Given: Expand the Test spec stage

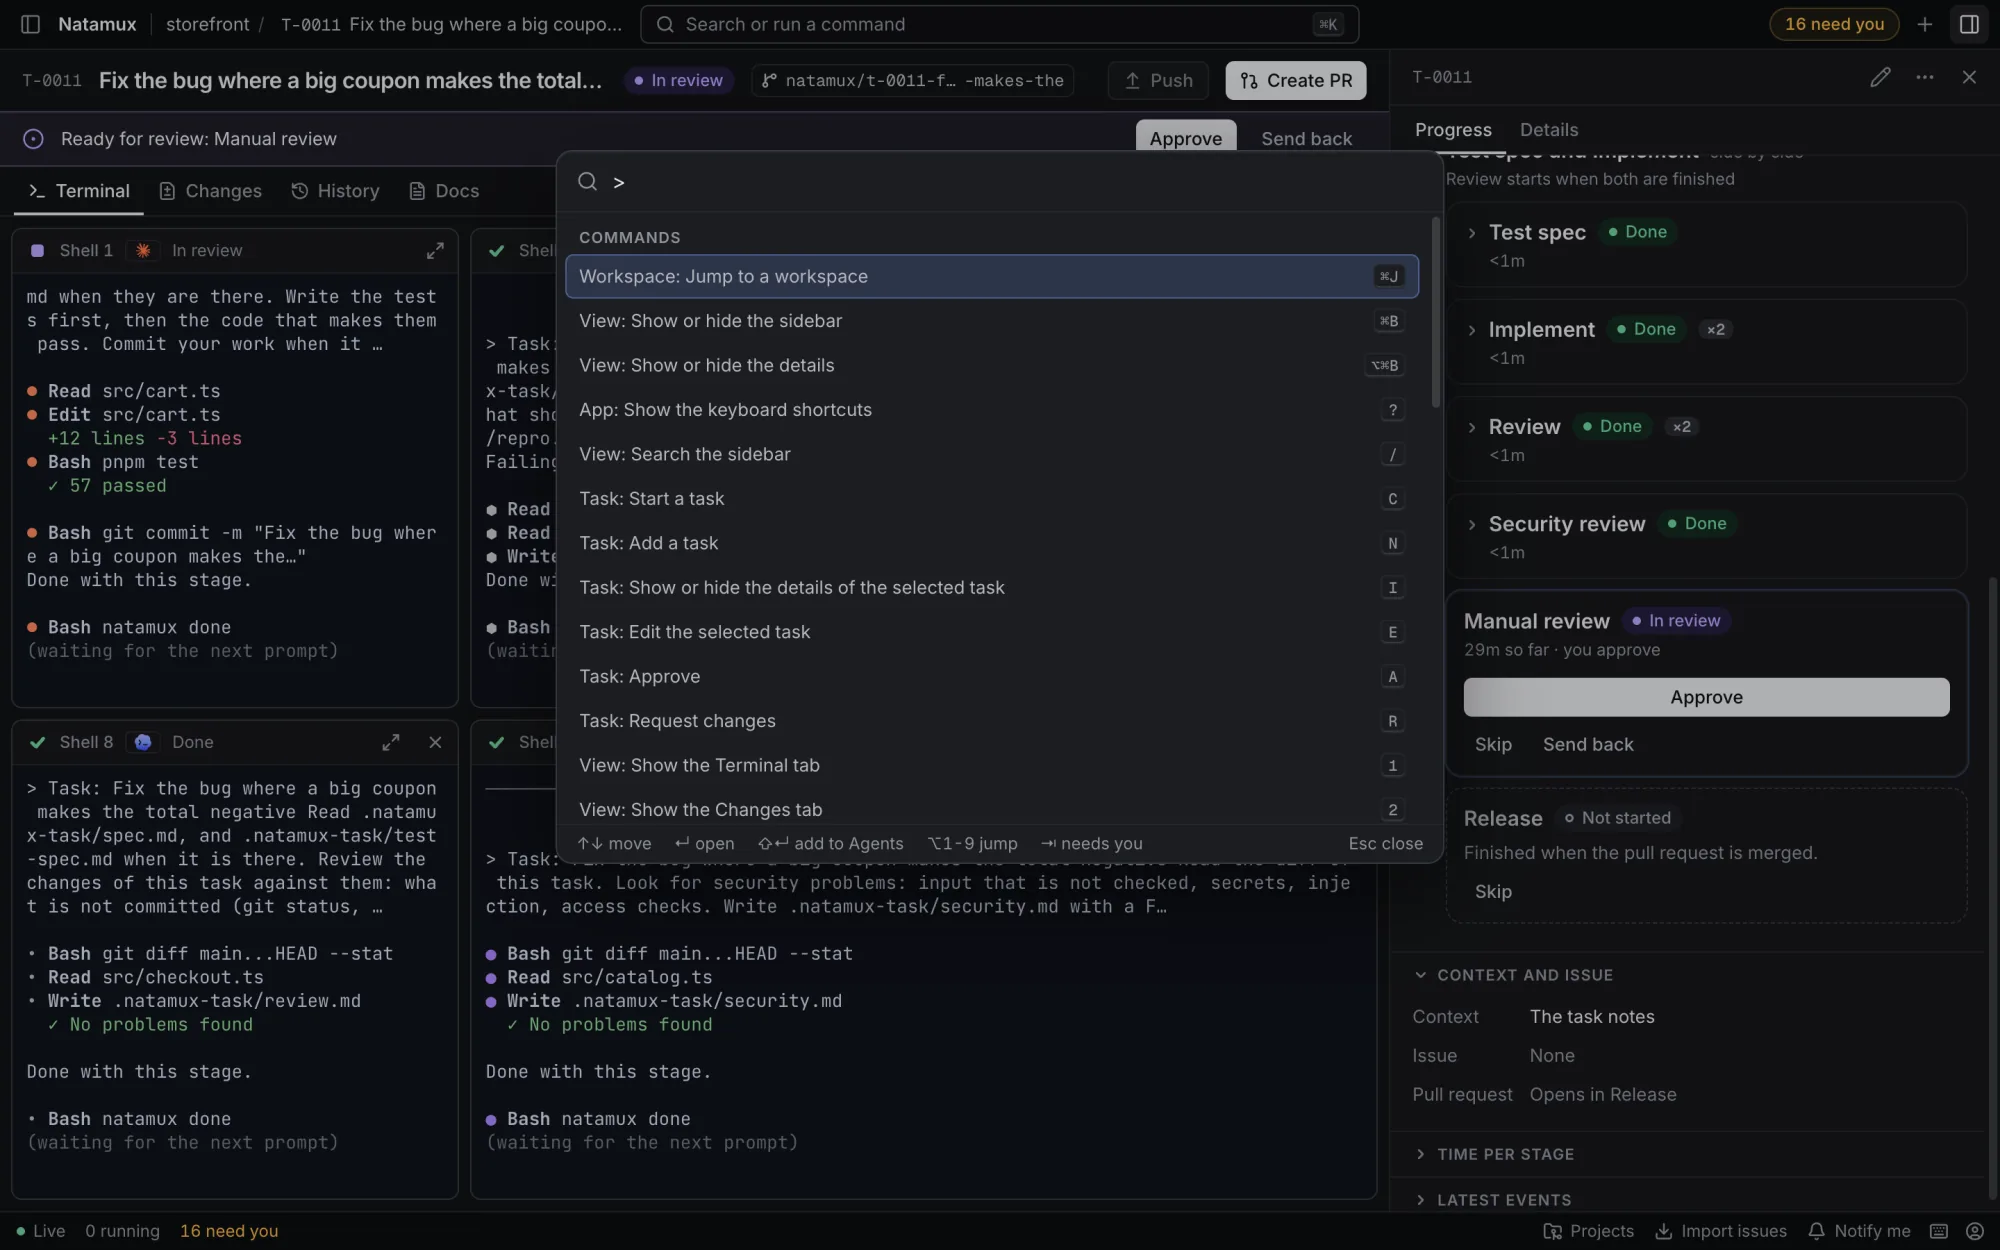Looking at the screenshot, I should coord(1472,233).
